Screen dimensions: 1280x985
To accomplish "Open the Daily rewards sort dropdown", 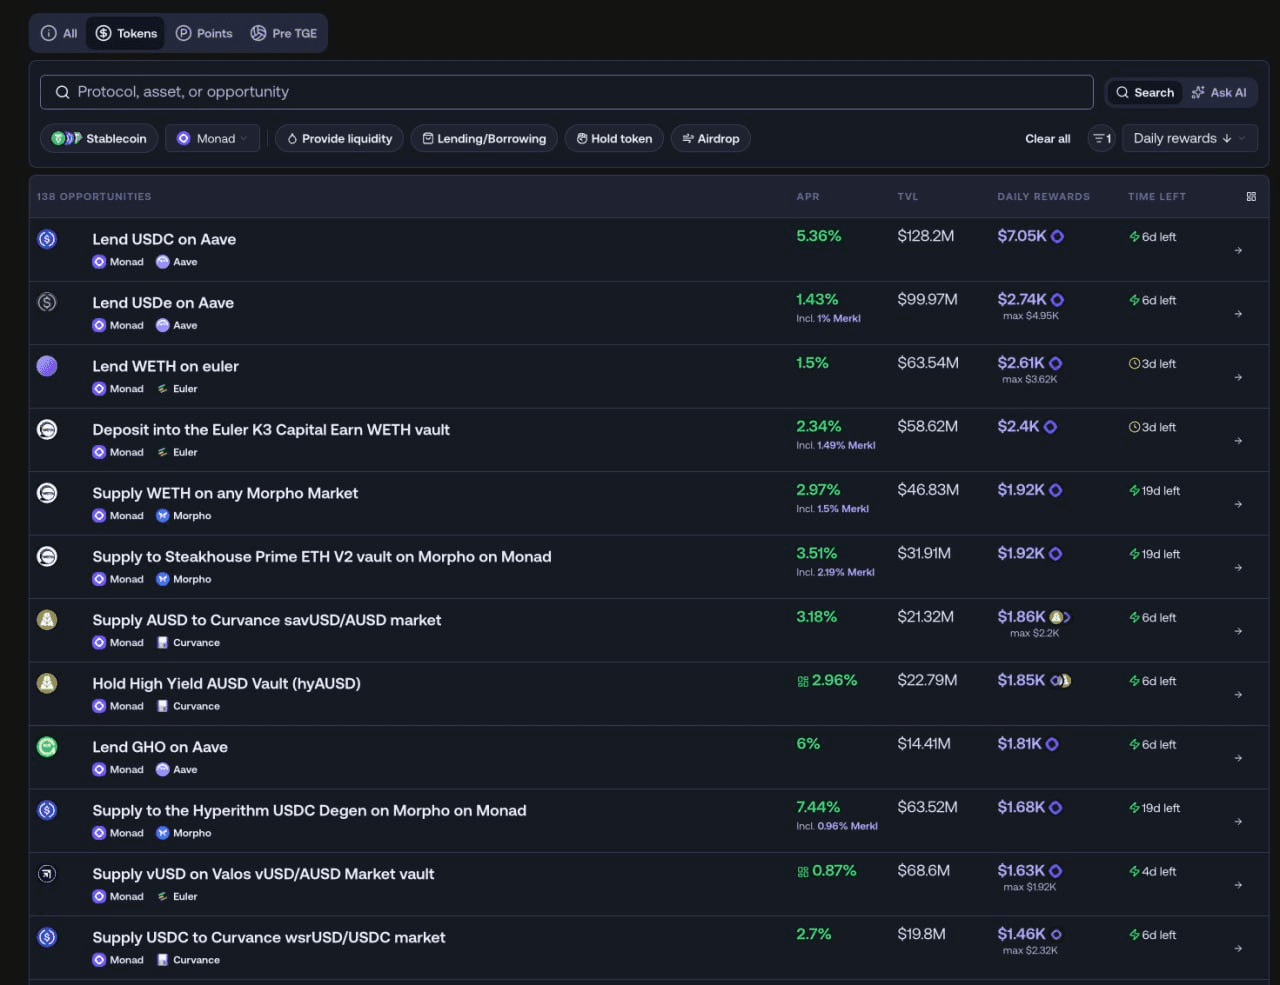I will 1190,139.
